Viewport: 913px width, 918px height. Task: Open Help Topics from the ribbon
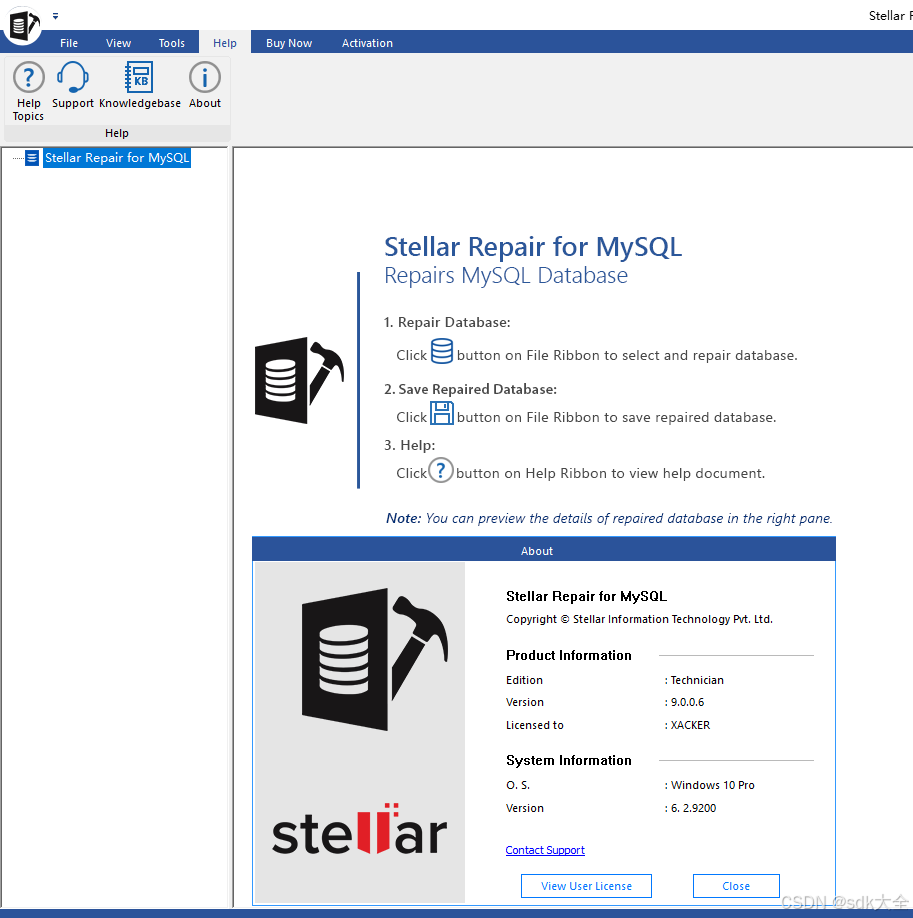coord(28,91)
